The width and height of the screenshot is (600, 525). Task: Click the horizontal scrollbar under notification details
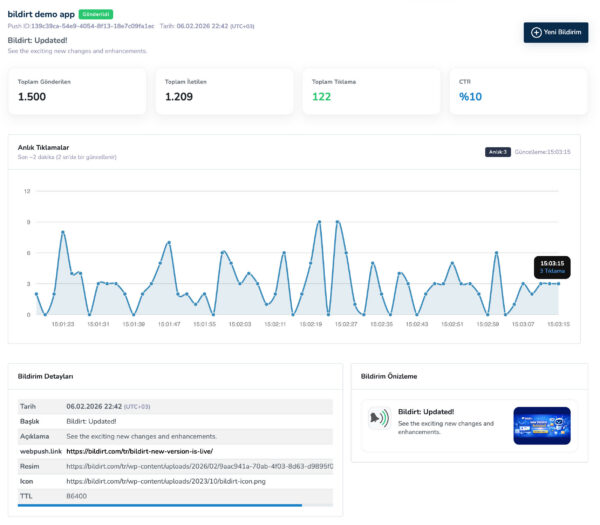[x=160, y=506]
